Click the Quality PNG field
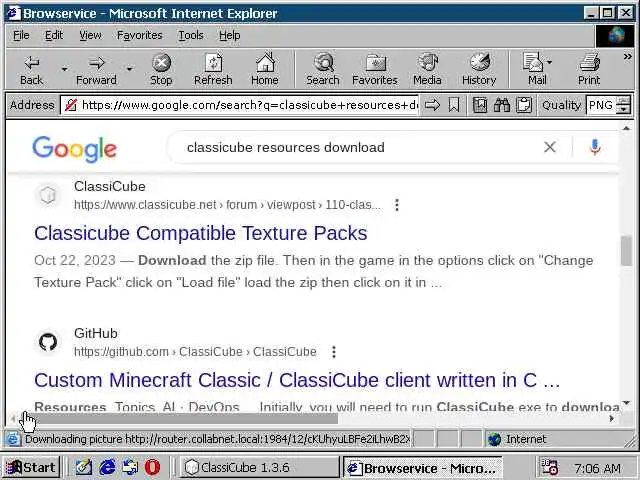 [x=600, y=105]
